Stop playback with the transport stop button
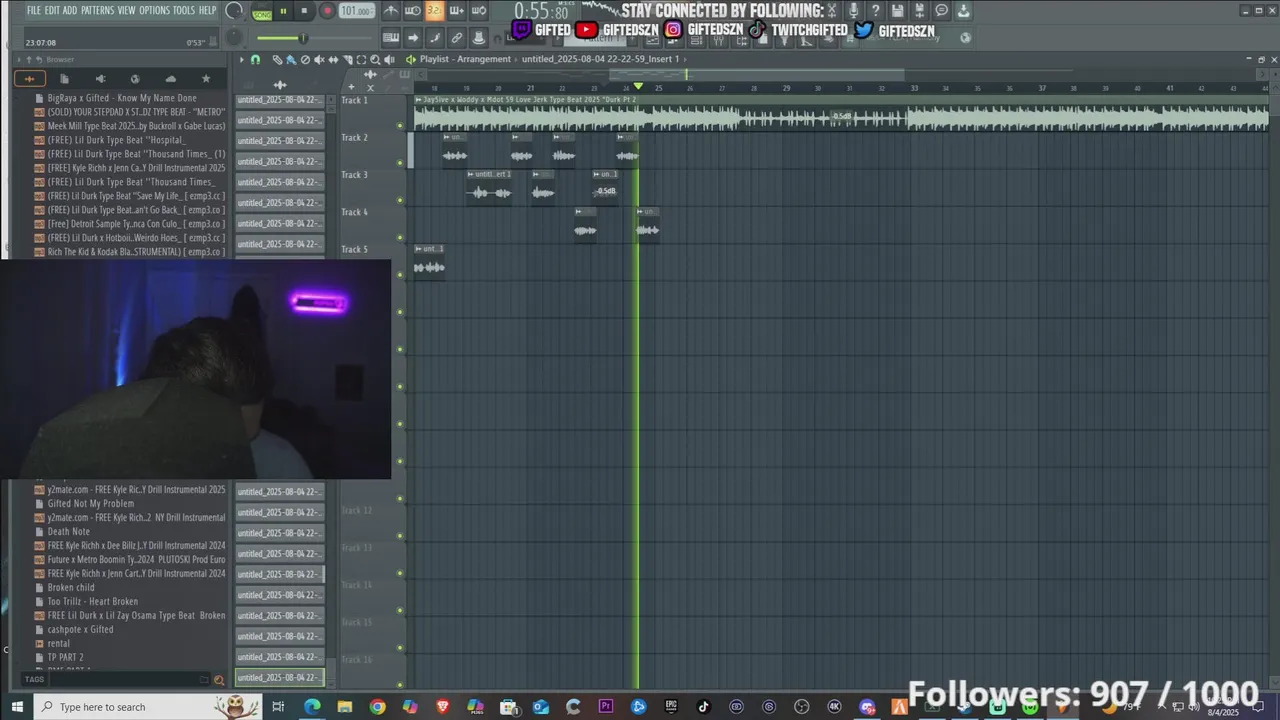This screenshot has width=1280, height=720. pos(304,11)
